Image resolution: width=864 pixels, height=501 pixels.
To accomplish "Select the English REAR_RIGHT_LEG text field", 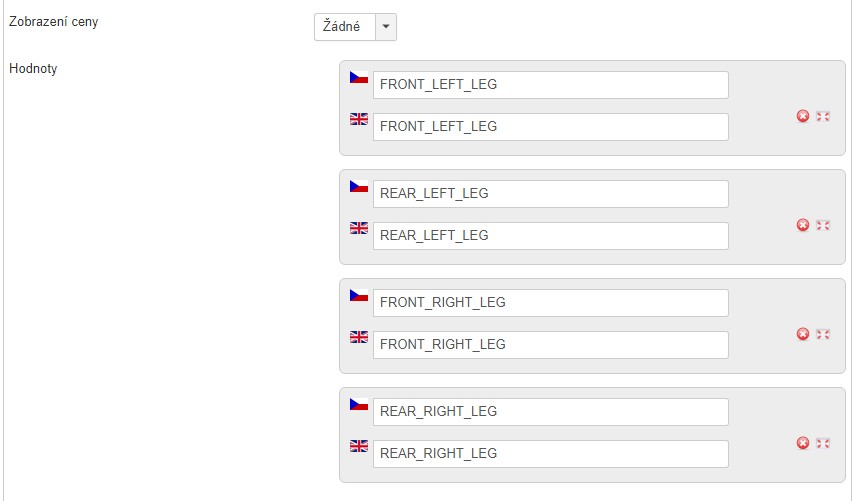I will 550,454.
